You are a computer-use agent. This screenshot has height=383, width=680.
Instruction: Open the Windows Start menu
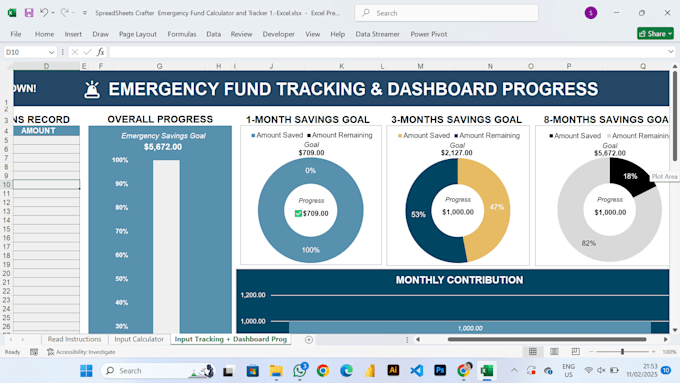tap(86, 370)
